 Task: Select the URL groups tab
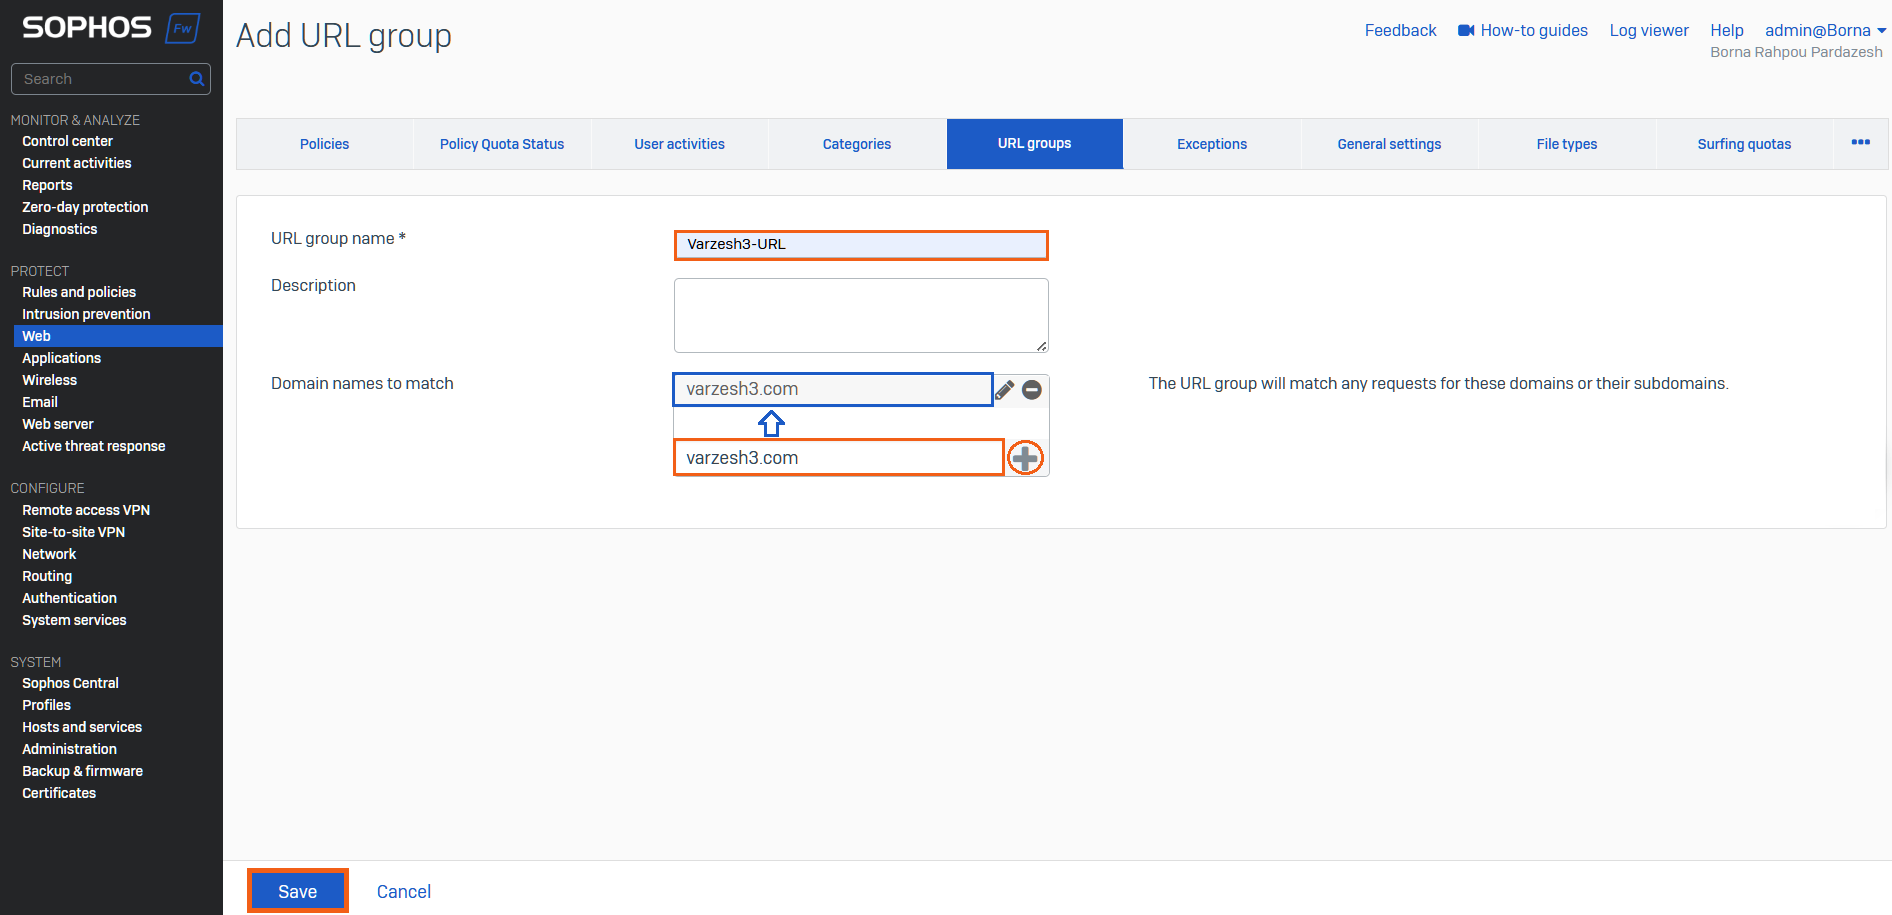pos(1035,144)
